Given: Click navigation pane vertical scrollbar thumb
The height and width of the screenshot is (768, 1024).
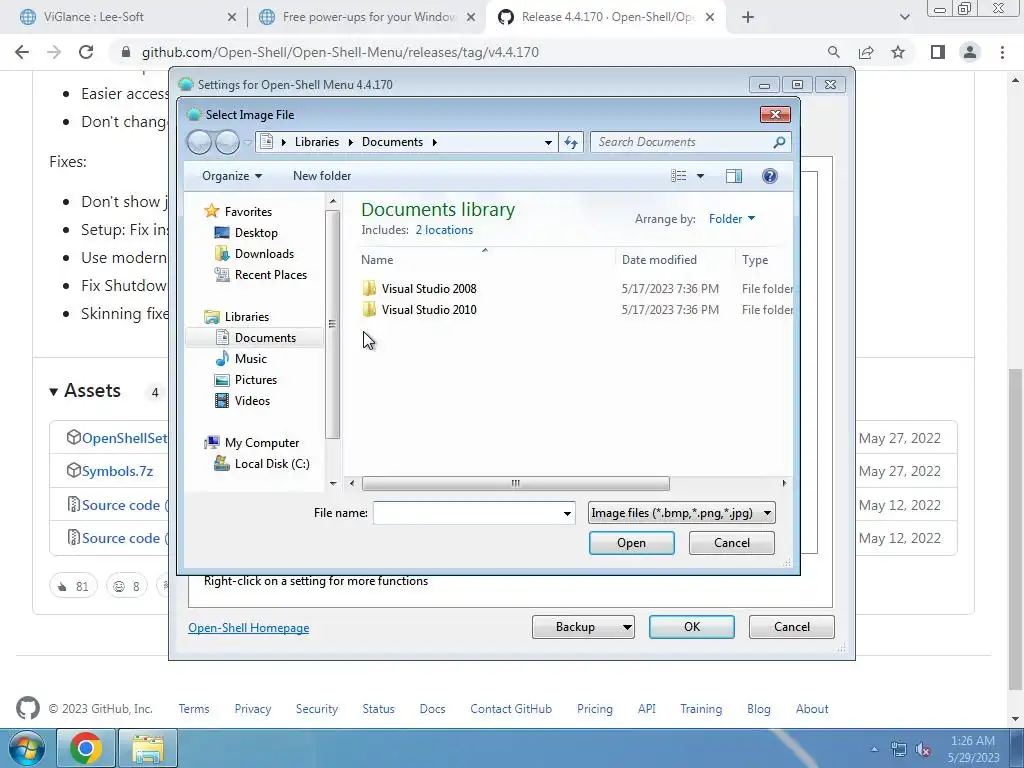Looking at the screenshot, I should click(332, 324).
